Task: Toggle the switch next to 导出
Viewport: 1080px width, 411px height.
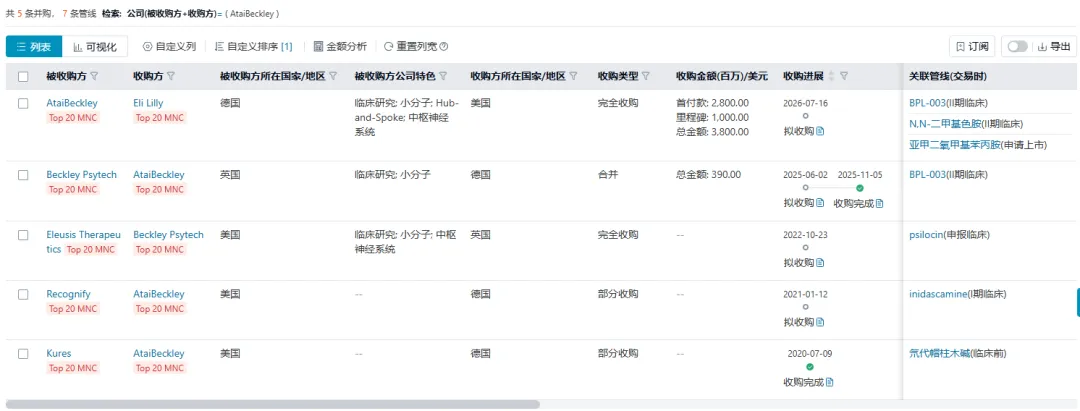Action: [x=1017, y=46]
